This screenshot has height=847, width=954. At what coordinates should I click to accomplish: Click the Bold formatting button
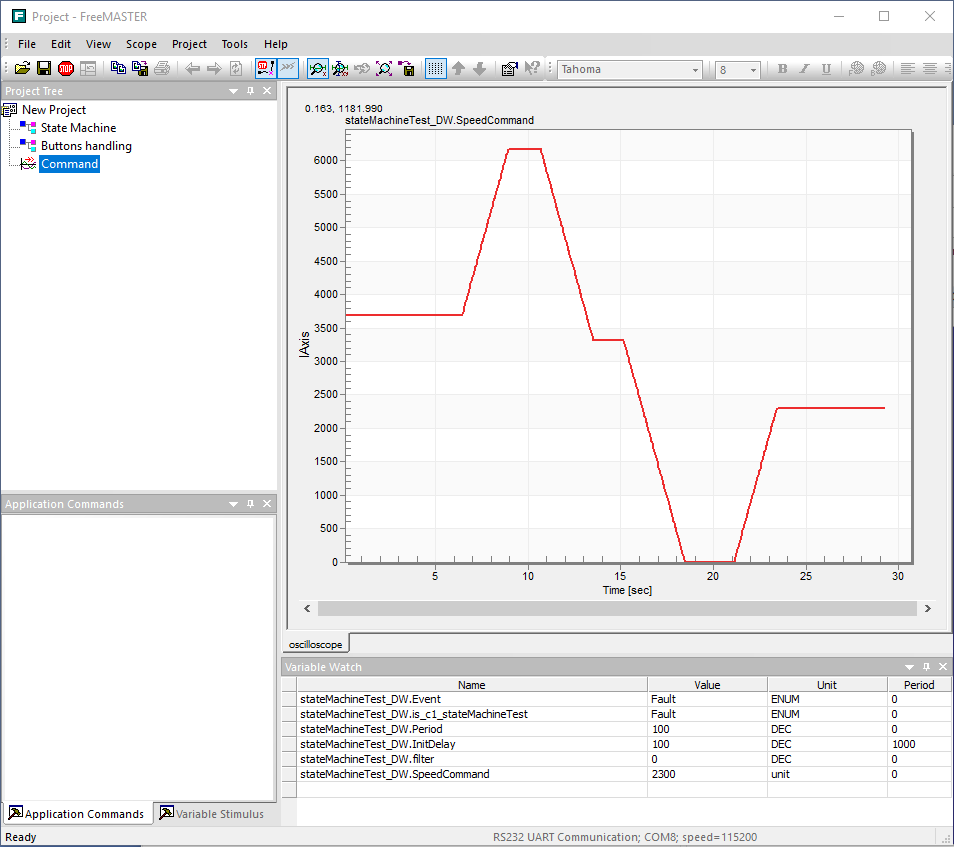[782, 69]
